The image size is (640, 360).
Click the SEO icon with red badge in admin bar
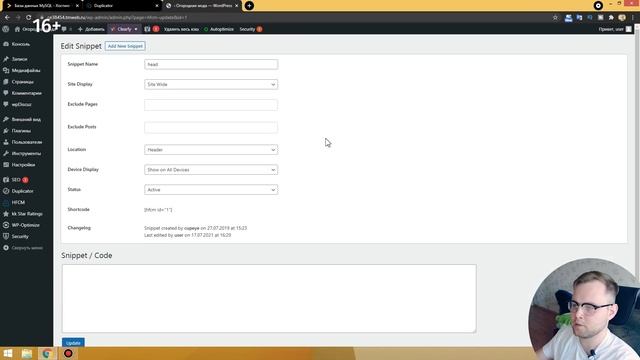point(151,29)
